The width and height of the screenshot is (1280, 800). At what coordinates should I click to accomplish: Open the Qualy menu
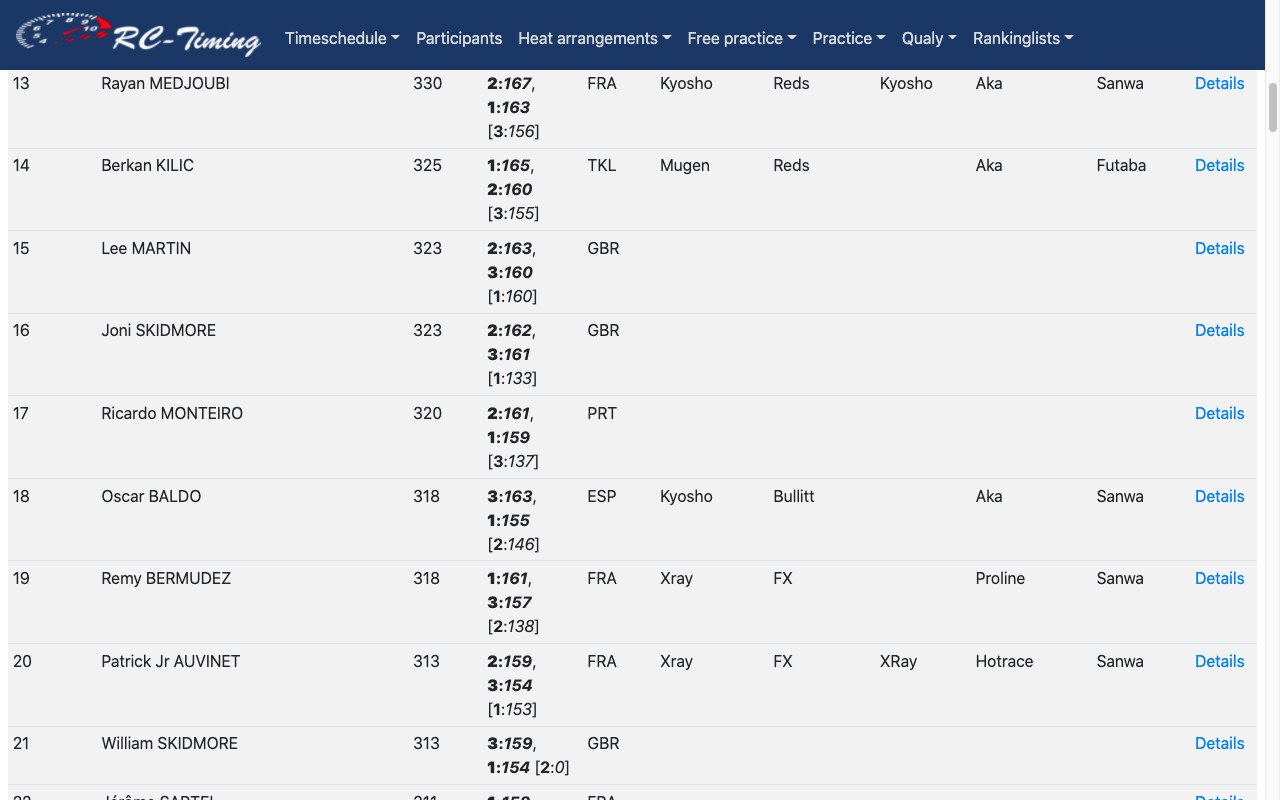point(929,38)
